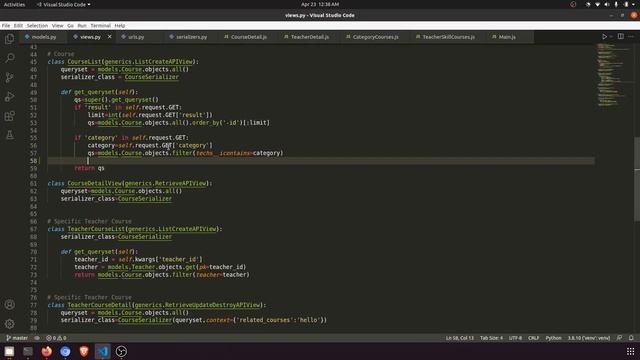
Task: Open Activities overview in top bar
Action: click(x=14, y=4)
